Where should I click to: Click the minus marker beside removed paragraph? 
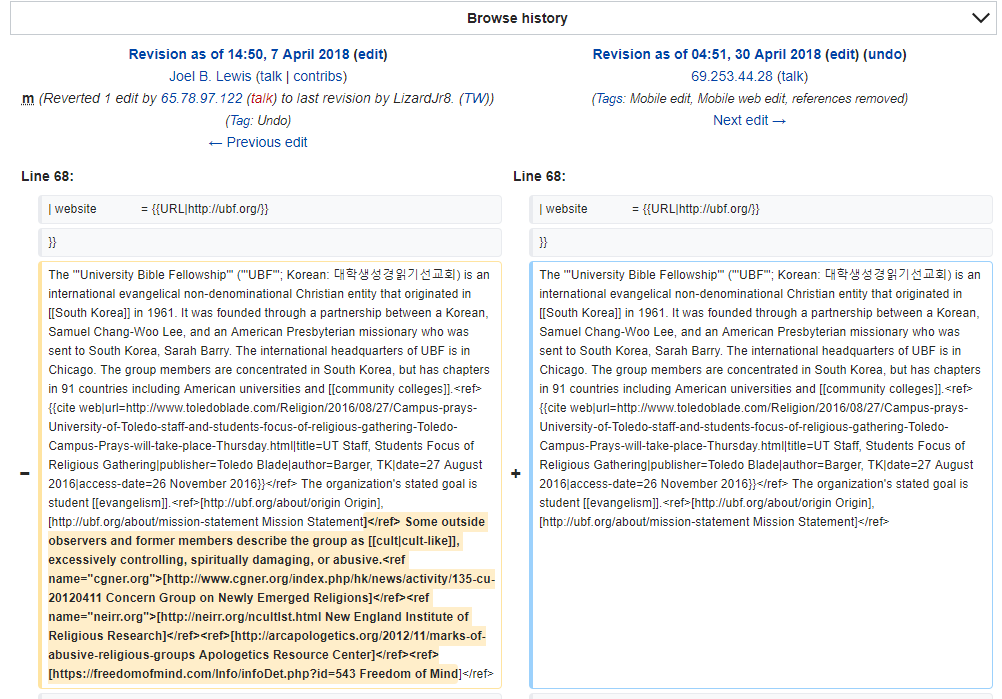[25, 474]
